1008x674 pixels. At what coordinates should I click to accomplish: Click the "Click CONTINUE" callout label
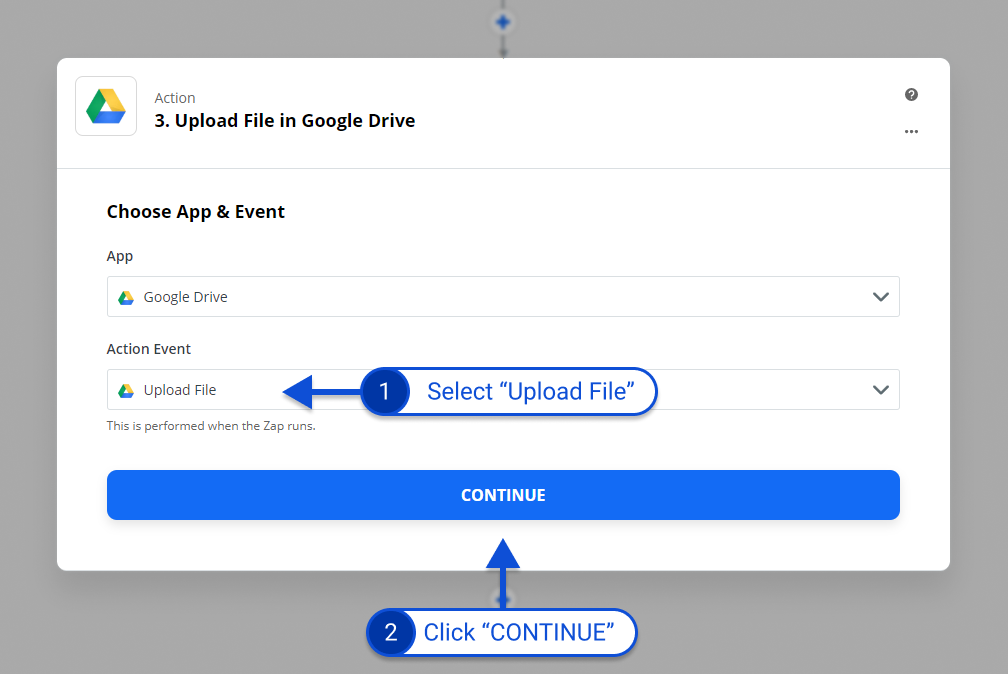click(516, 632)
